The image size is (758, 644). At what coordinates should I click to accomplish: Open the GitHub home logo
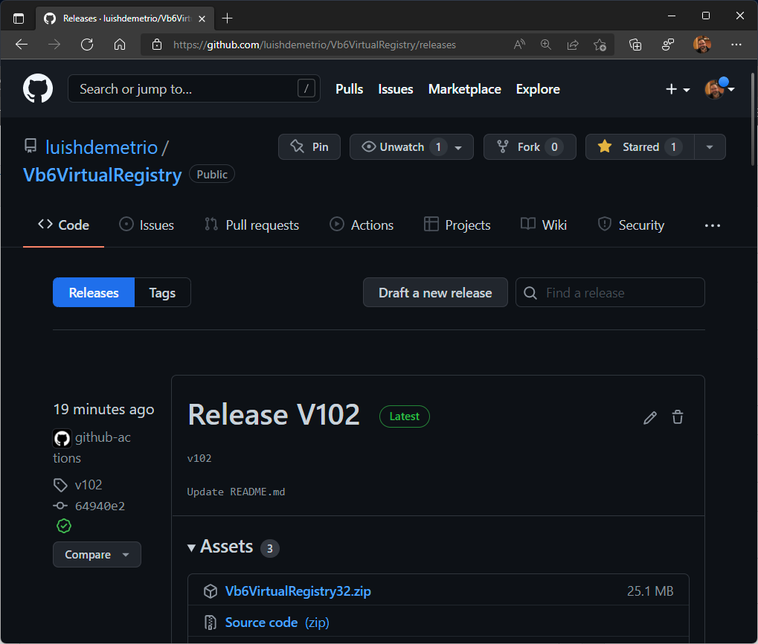(38, 88)
